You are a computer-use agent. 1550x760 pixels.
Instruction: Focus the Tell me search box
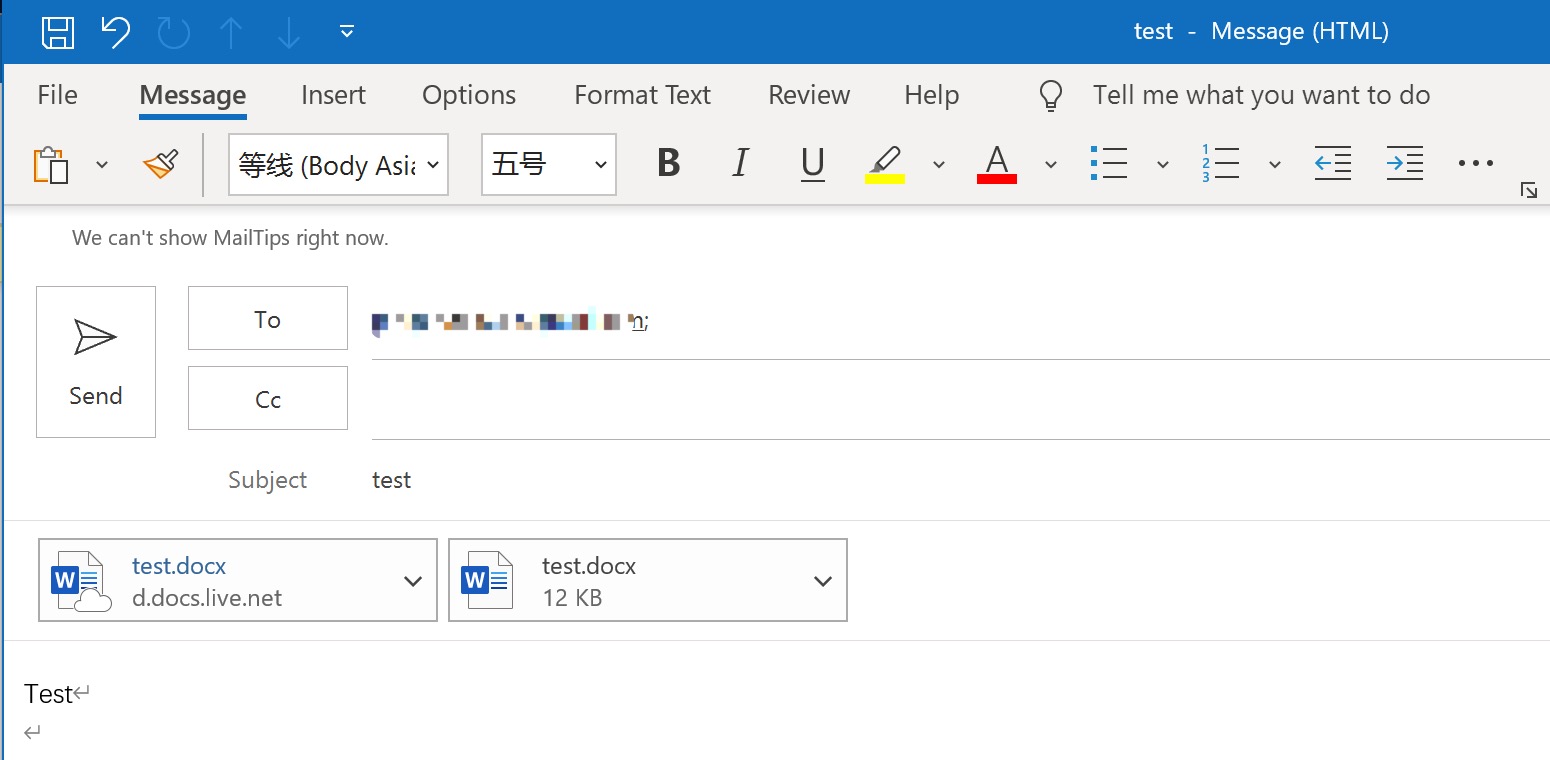pos(1261,95)
